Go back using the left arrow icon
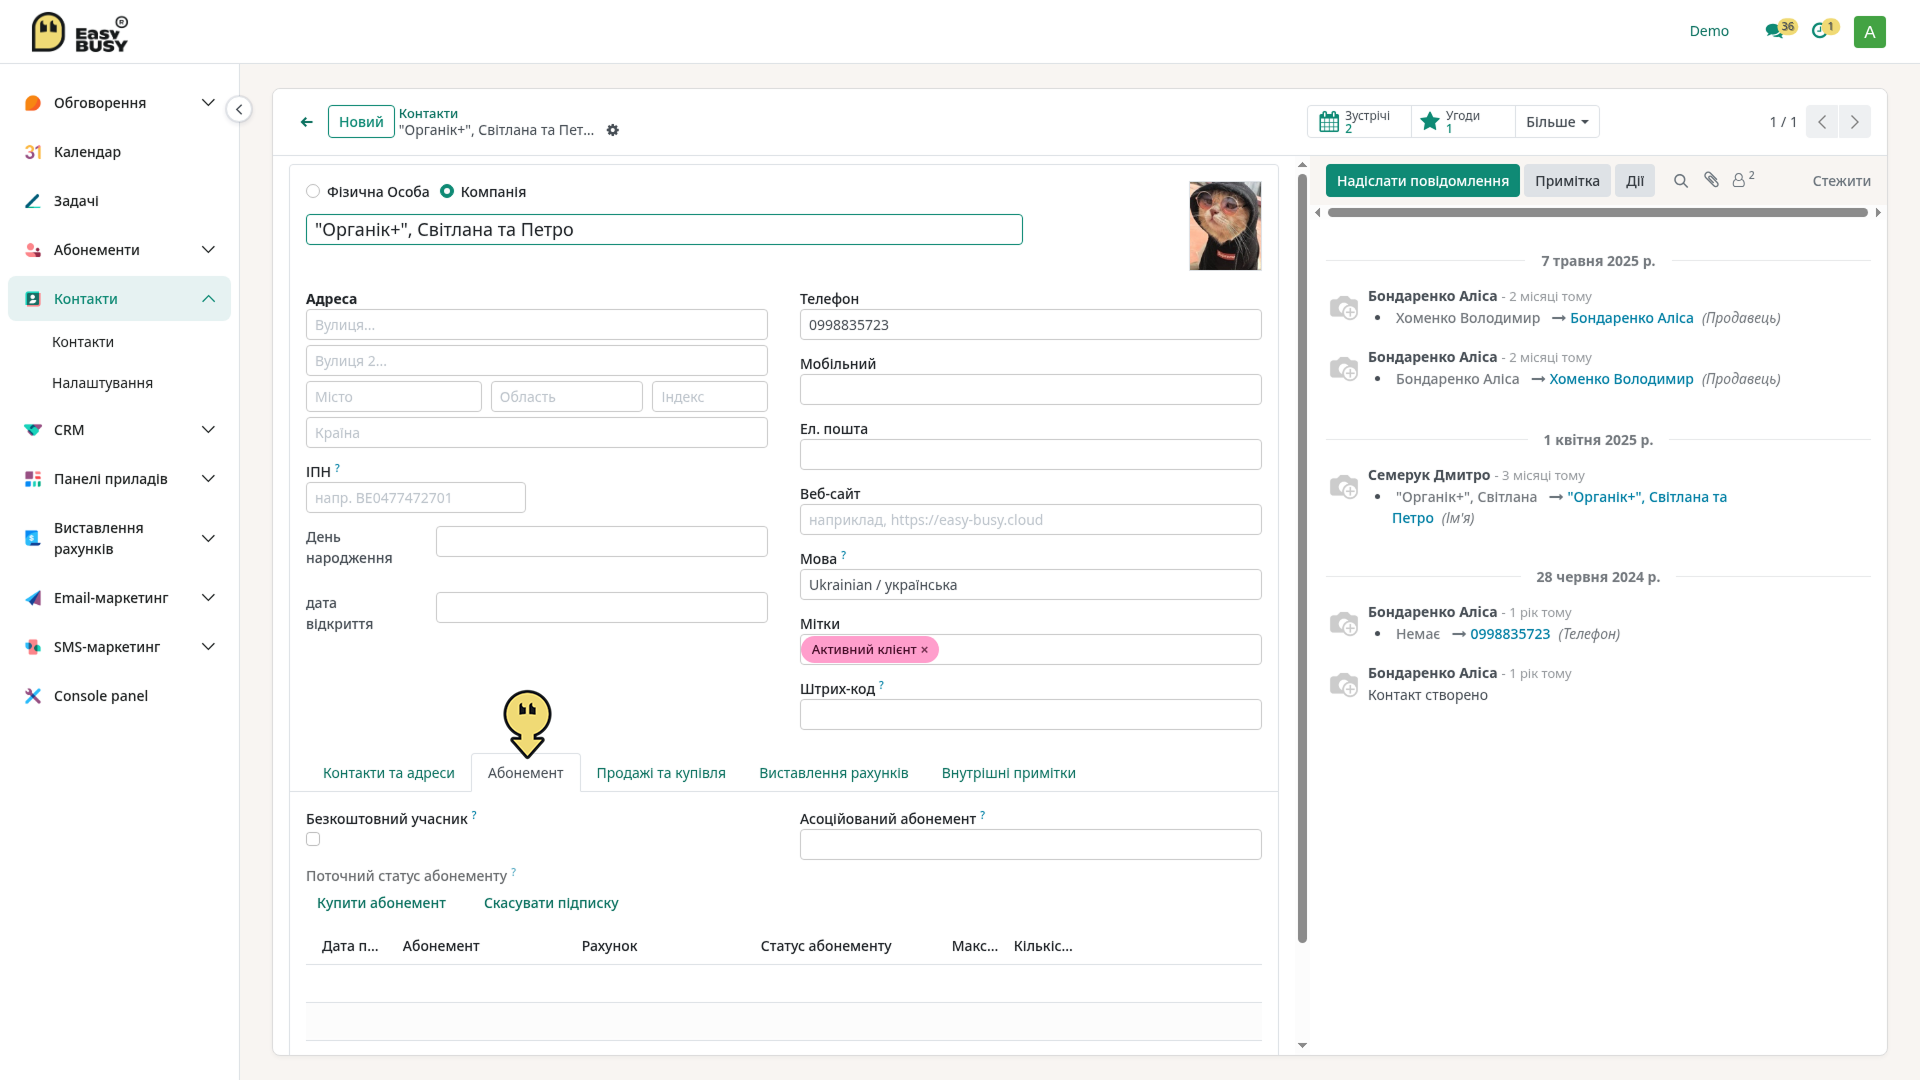The image size is (1920, 1080). [307, 122]
